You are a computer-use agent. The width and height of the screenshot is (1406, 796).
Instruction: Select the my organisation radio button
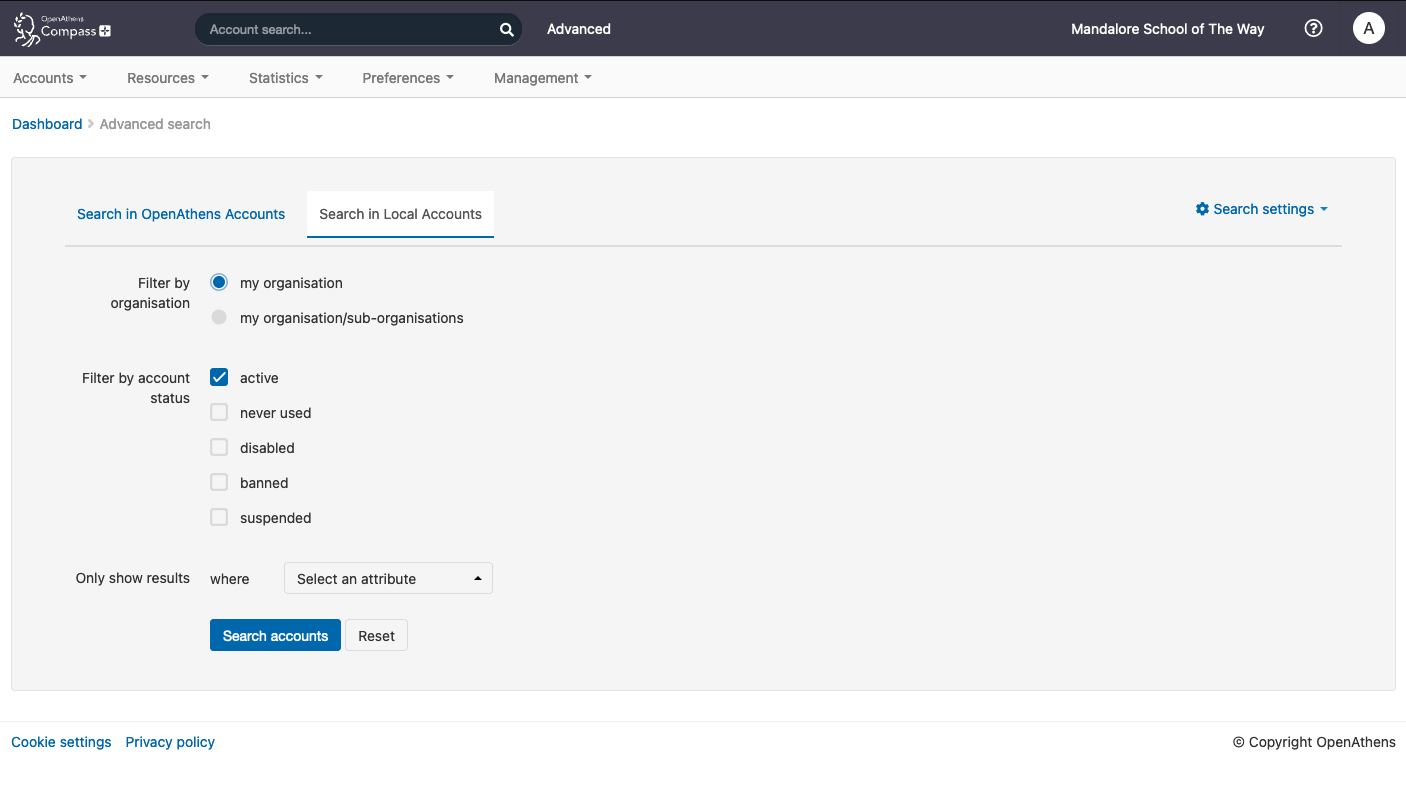point(218,282)
